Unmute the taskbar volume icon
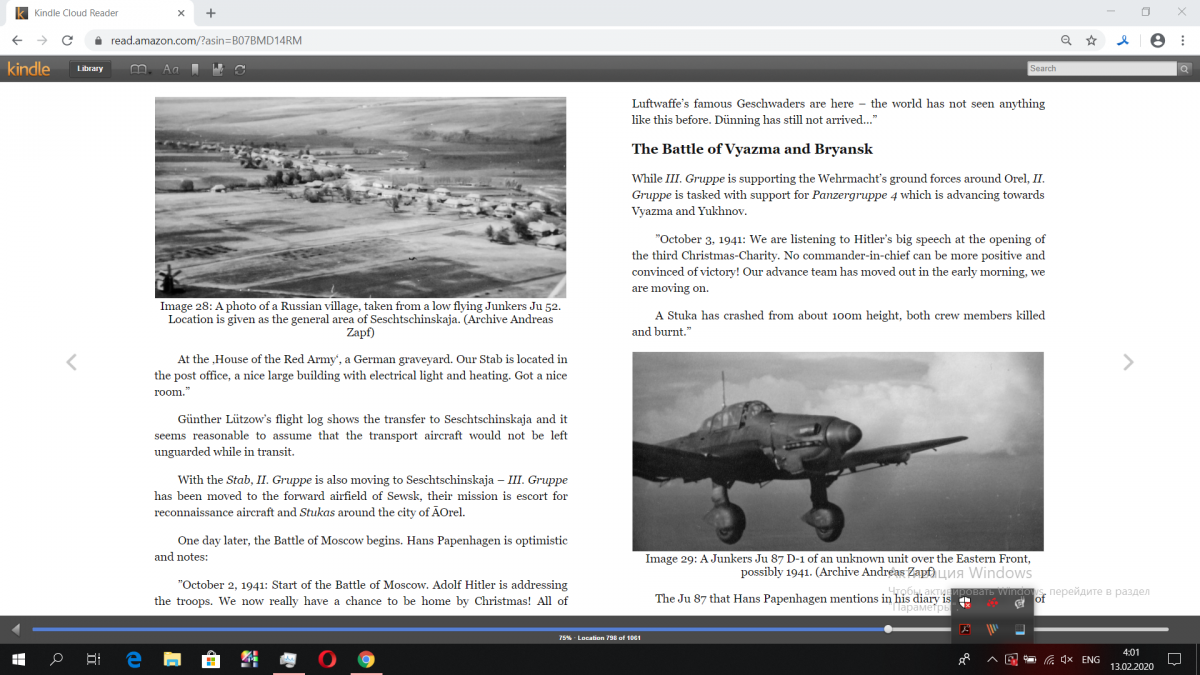Image resolution: width=1200 pixels, height=675 pixels. (1066, 660)
